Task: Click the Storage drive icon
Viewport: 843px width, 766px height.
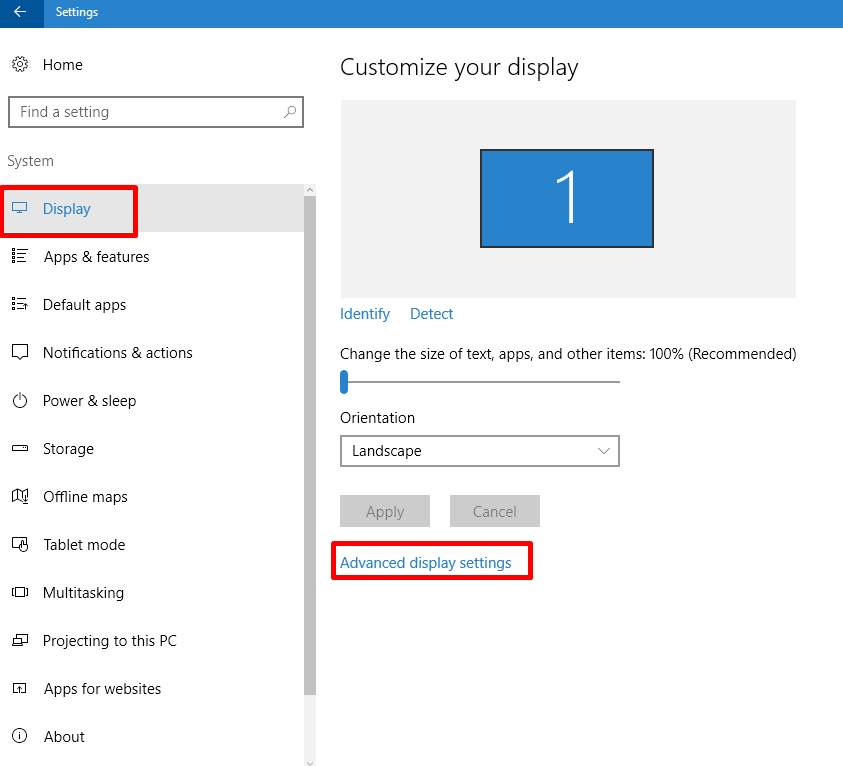Action: pos(20,449)
